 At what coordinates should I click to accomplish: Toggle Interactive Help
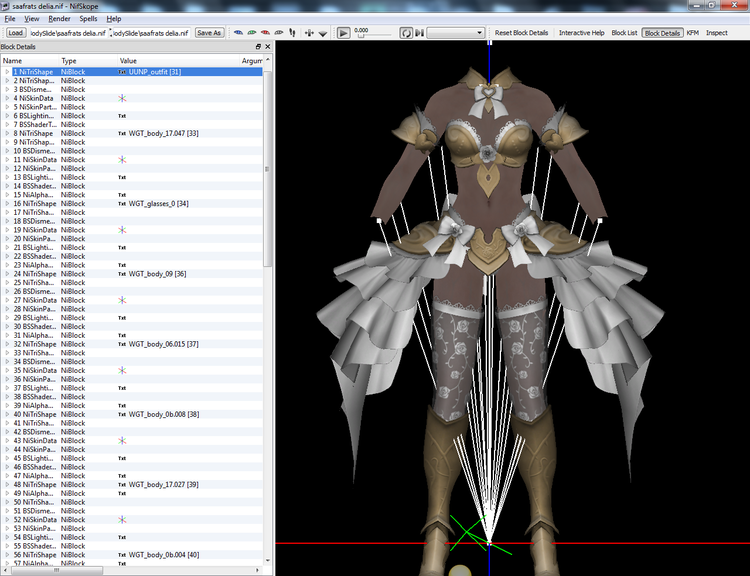(x=582, y=33)
